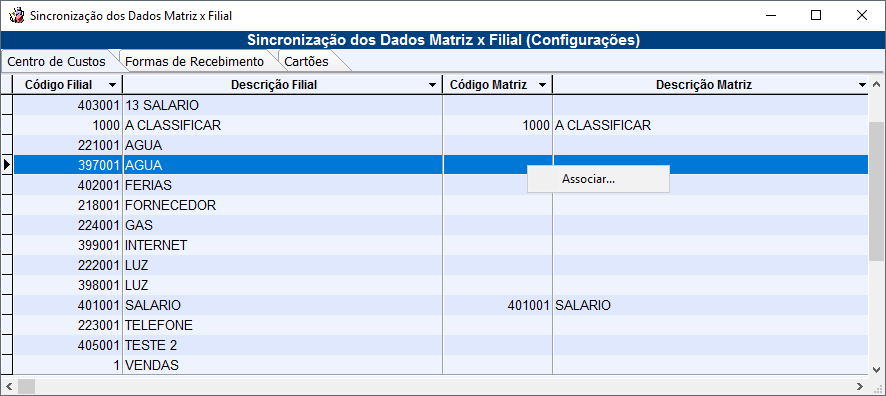Select the Centro de Custos tab
The width and height of the screenshot is (886, 396).
(x=57, y=61)
